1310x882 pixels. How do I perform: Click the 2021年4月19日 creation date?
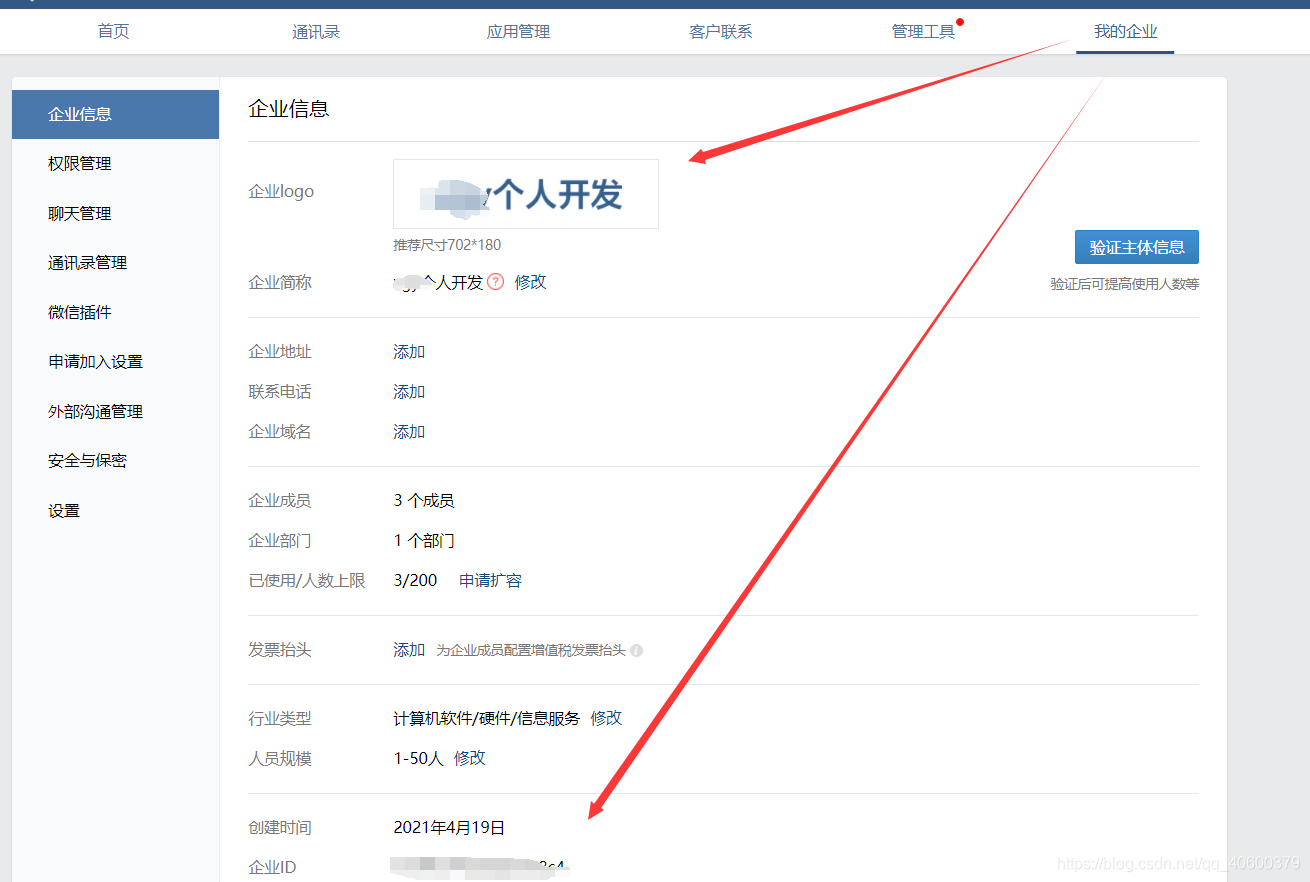(449, 827)
